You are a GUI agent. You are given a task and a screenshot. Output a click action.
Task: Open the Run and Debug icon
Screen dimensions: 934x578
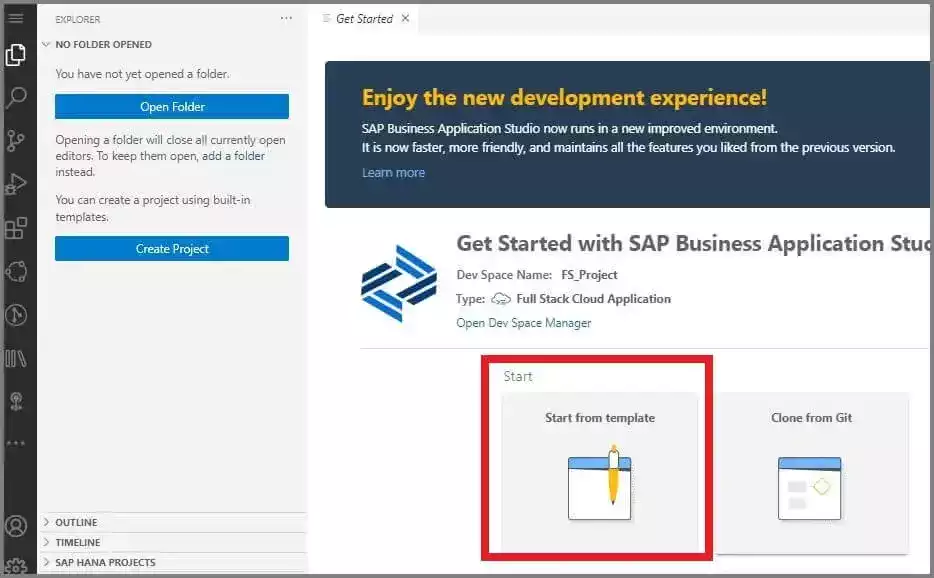(x=15, y=184)
